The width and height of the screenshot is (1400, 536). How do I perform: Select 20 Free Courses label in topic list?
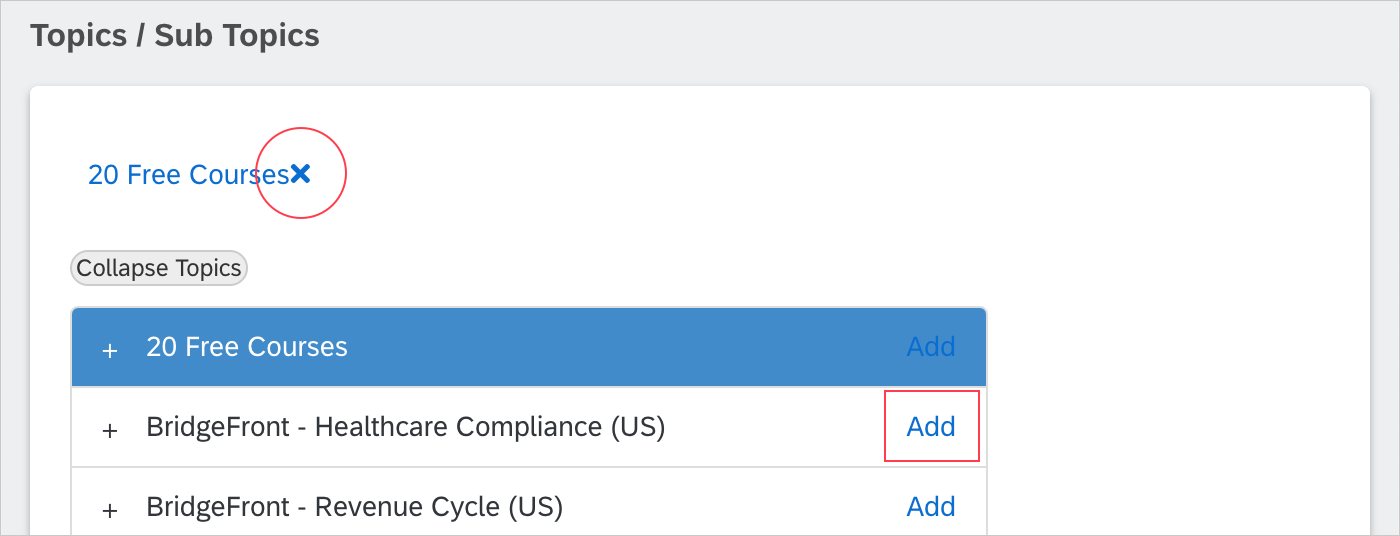click(x=247, y=347)
